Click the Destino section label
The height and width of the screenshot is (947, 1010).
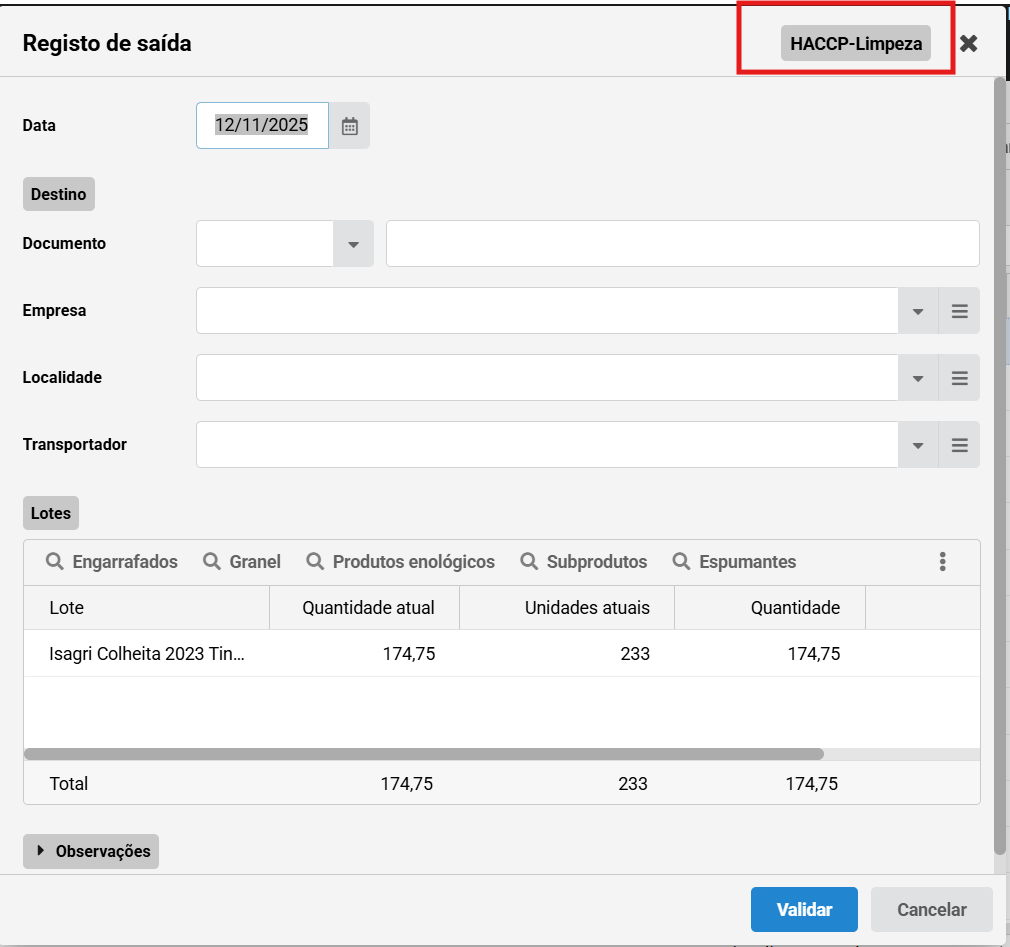coord(59,194)
